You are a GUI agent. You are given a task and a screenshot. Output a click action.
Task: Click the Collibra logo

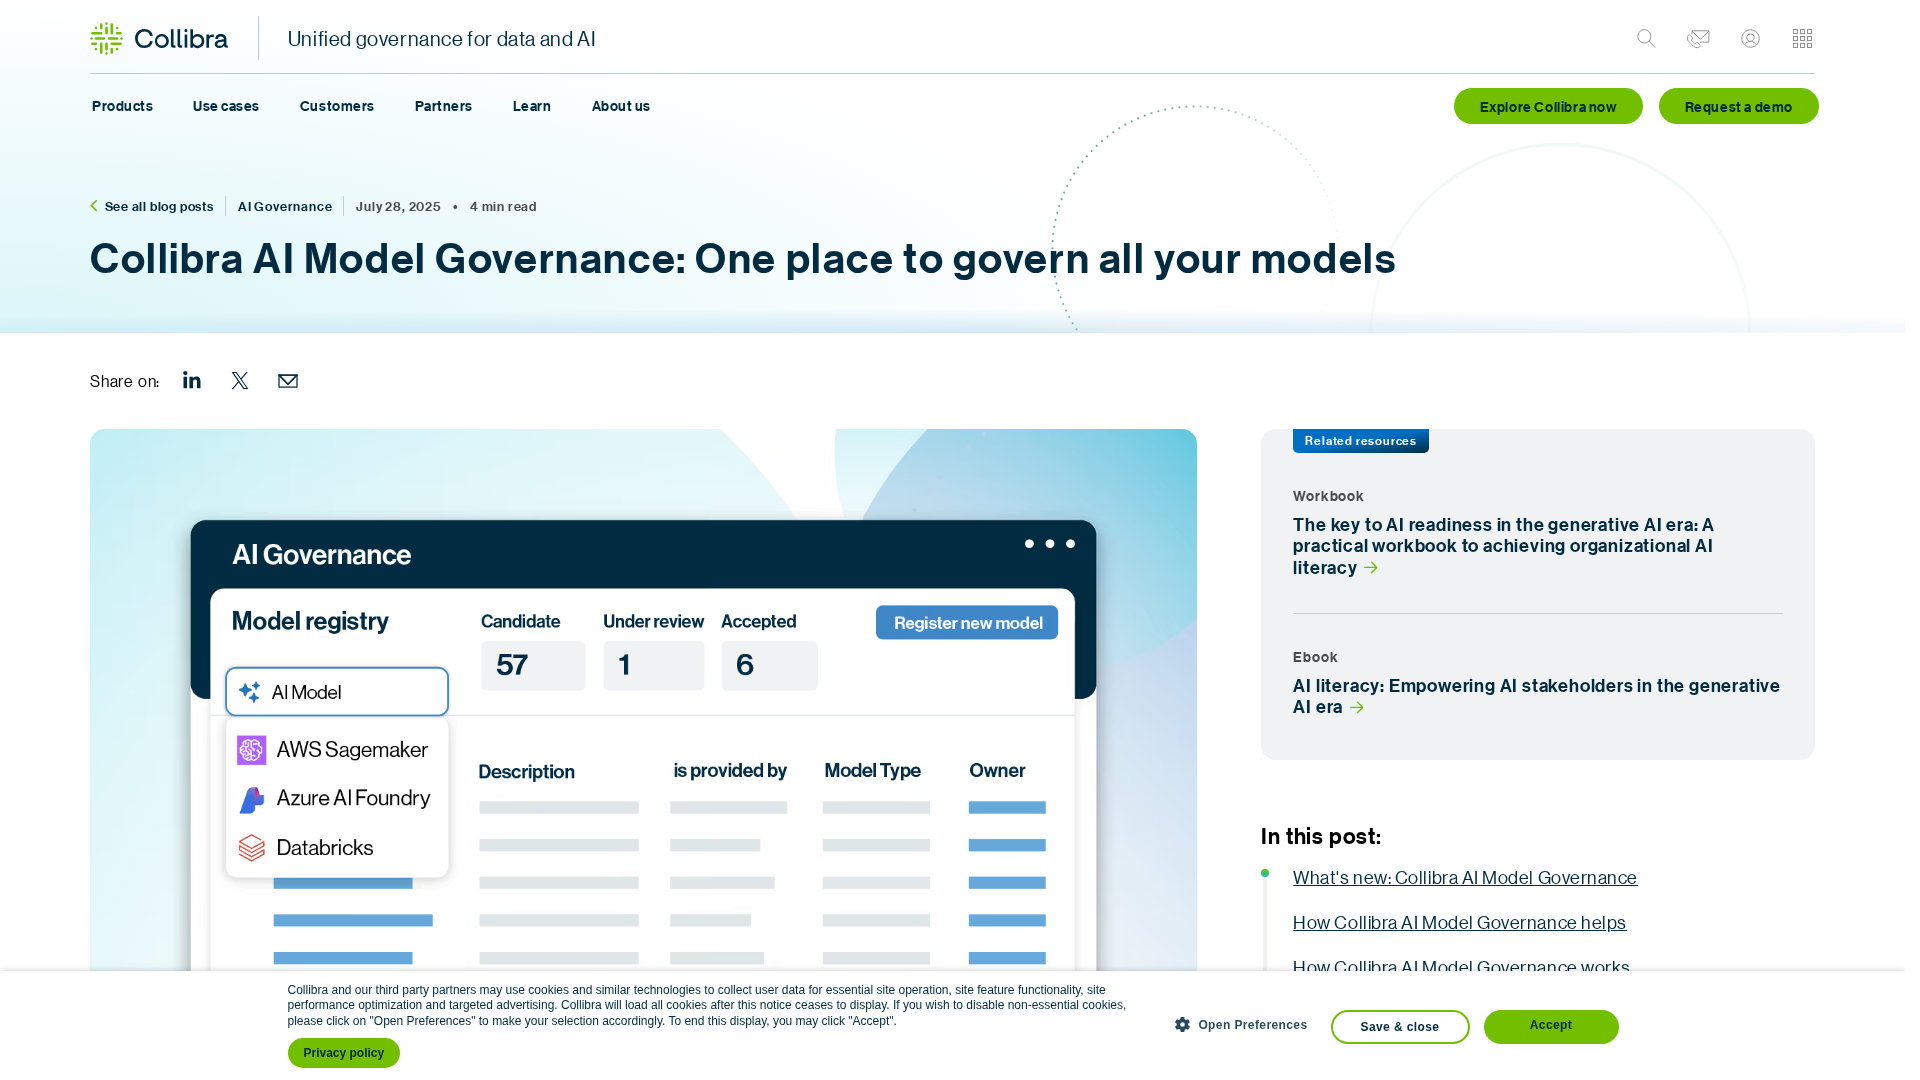159,39
